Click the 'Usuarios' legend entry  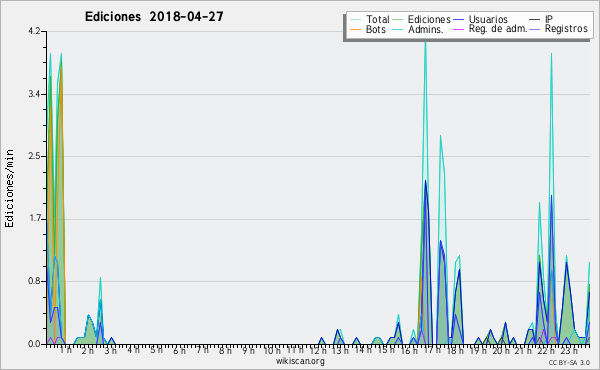(488, 19)
